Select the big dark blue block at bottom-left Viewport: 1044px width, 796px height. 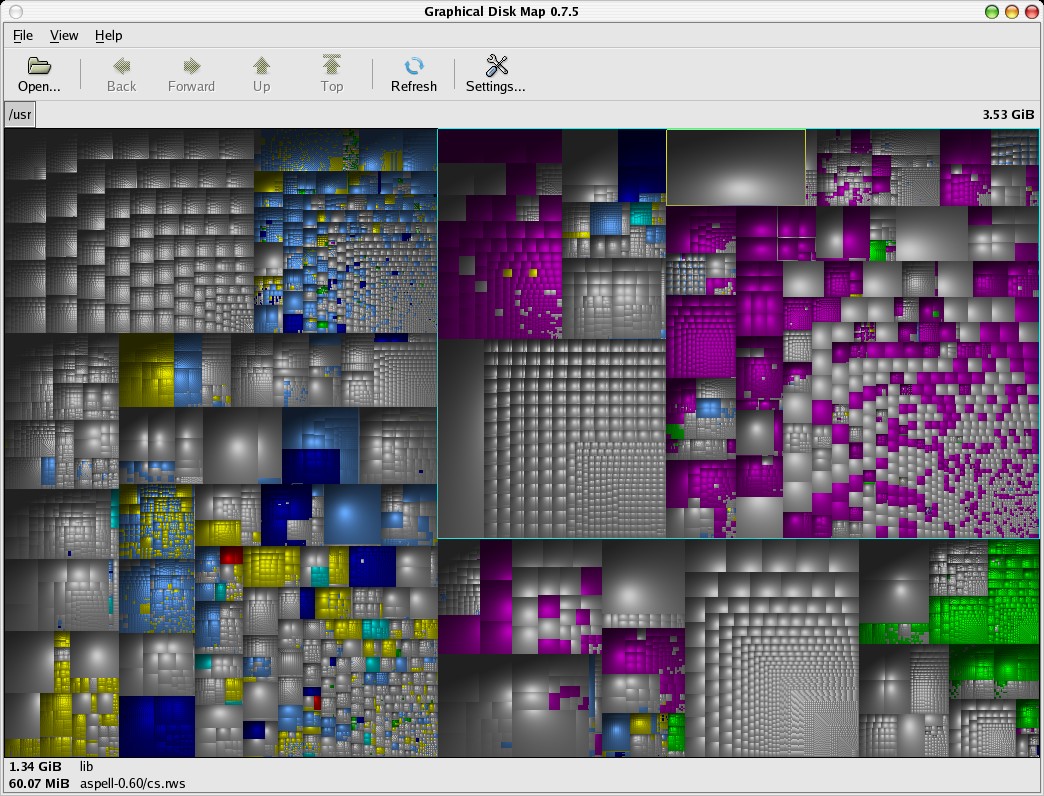156,725
